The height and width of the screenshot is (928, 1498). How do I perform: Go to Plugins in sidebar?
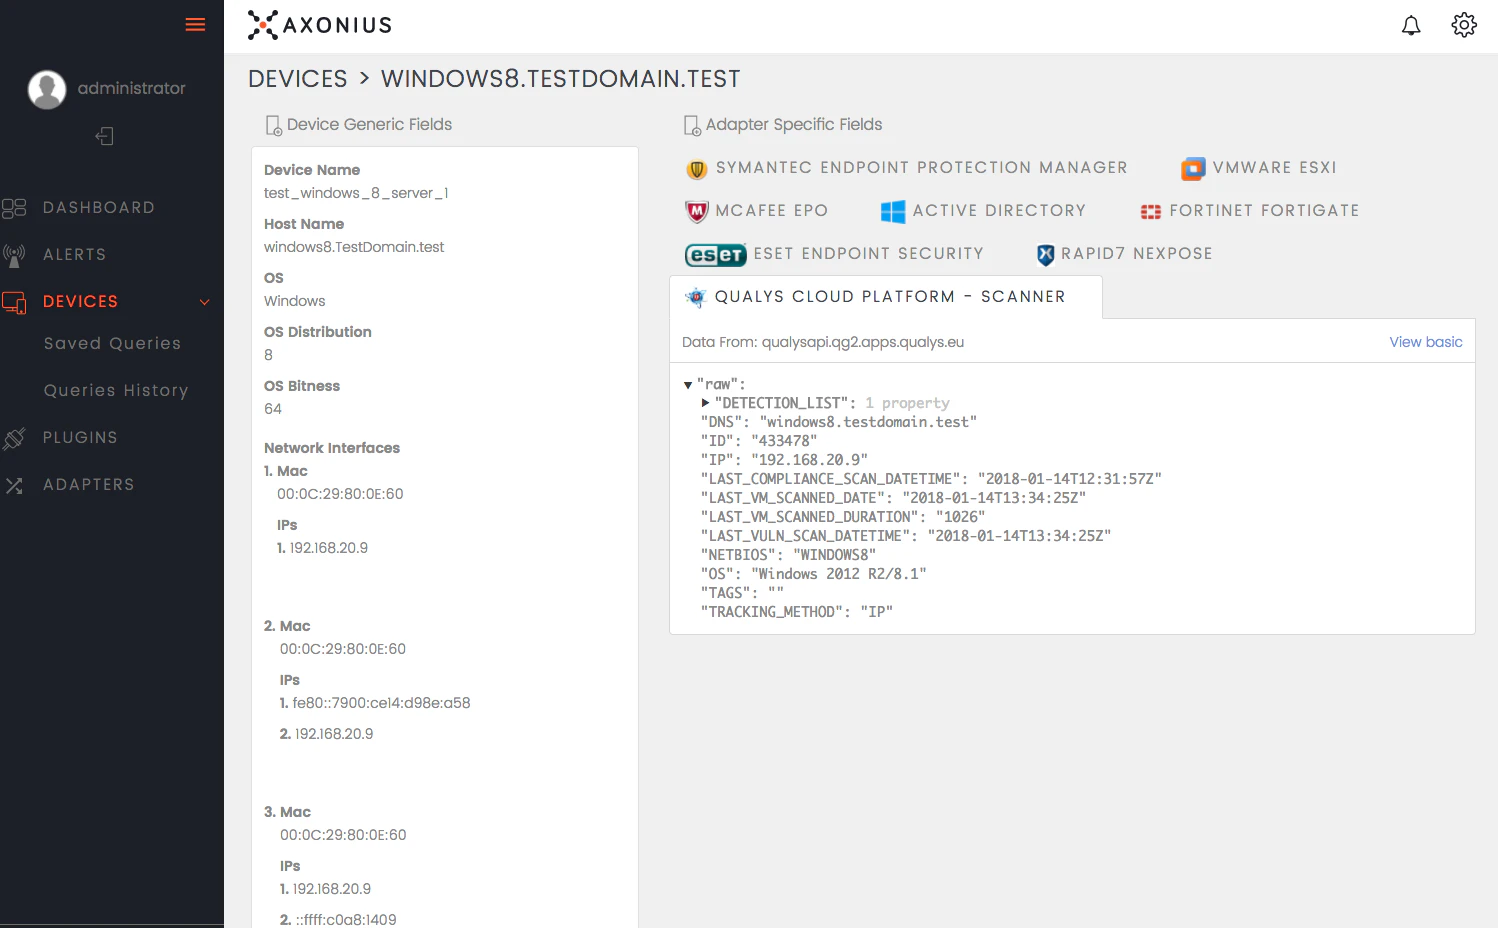(x=81, y=438)
